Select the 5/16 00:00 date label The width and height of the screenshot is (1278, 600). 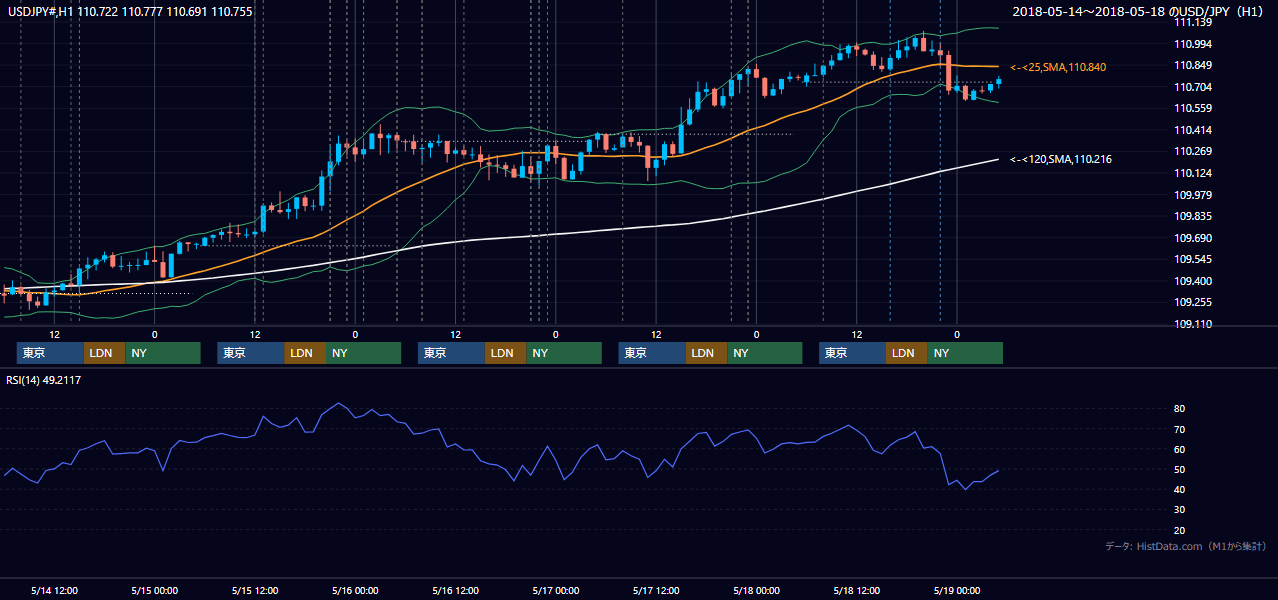tap(355, 590)
